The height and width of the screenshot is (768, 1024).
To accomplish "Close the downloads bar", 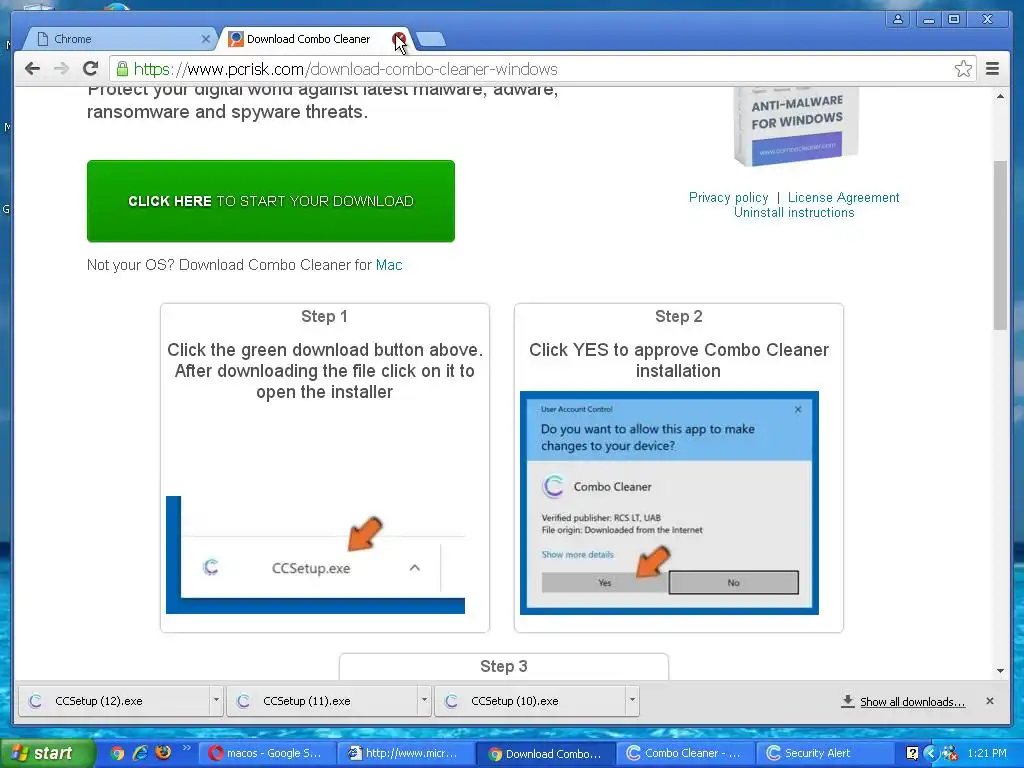I will (989, 701).
